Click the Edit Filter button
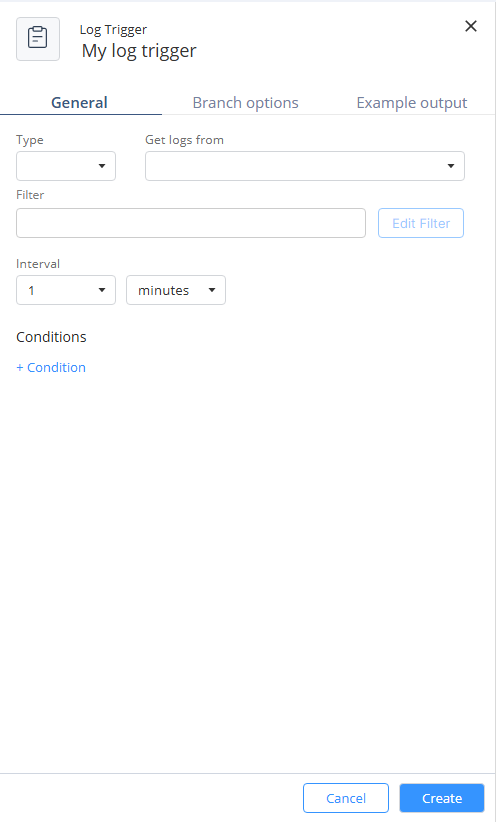This screenshot has height=822, width=496. tap(421, 223)
